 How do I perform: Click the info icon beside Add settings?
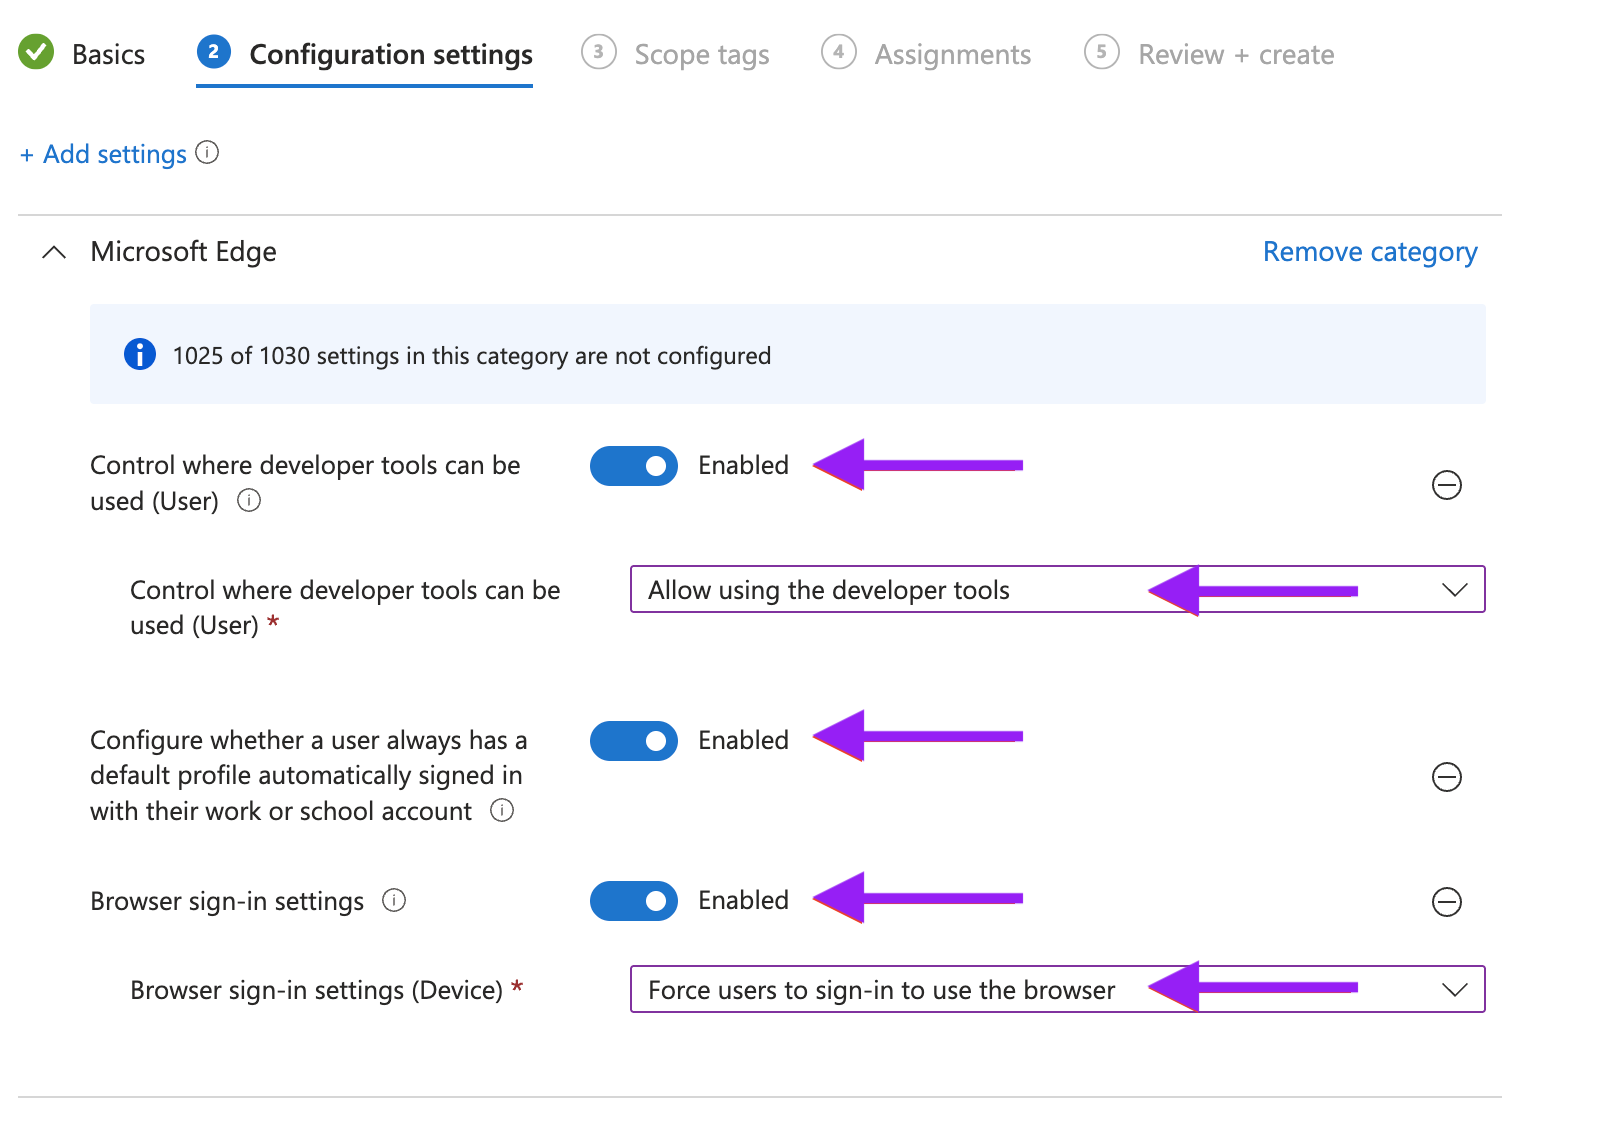pos(207,152)
